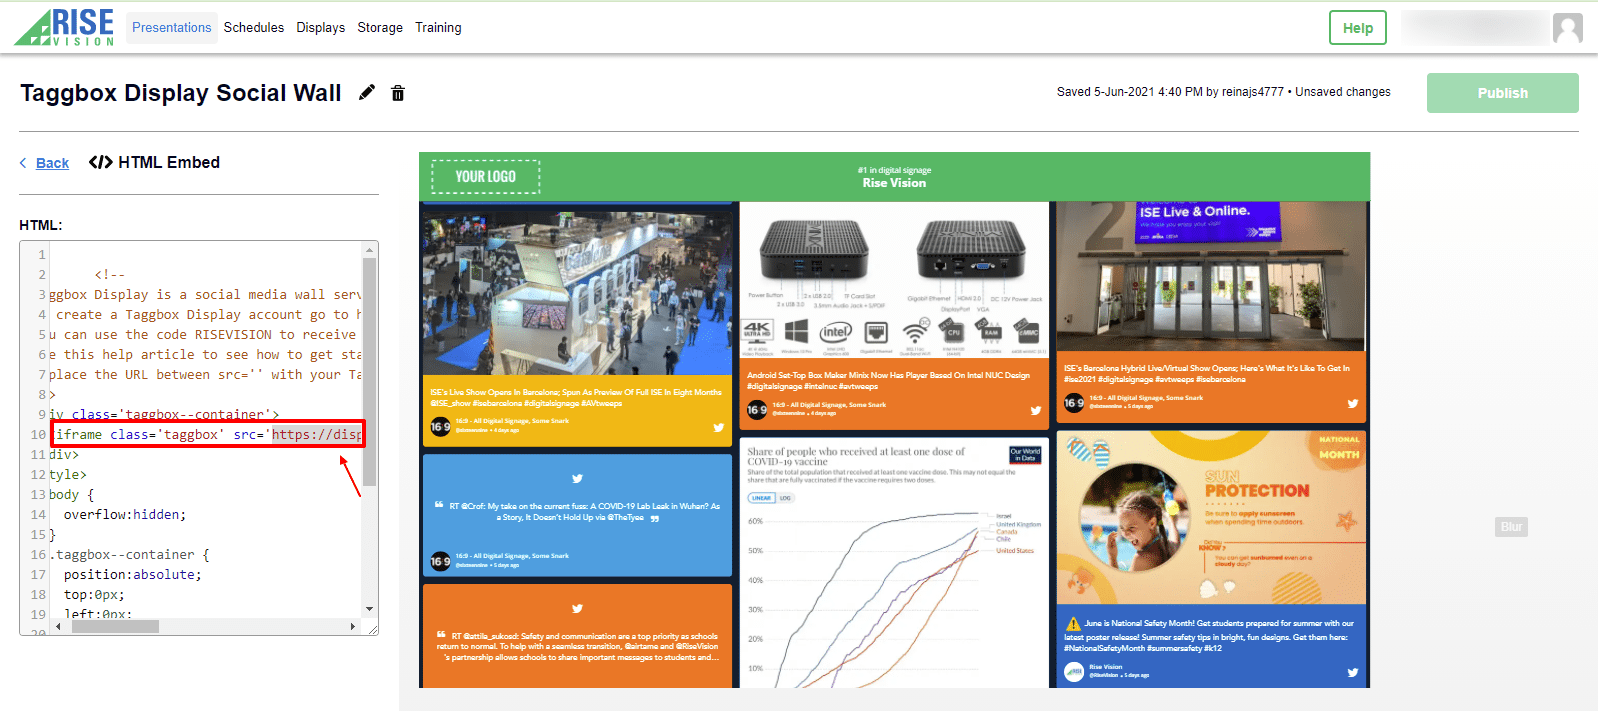
Task: Click the code editor vertical scrollbar
Action: [x=369, y=370]
